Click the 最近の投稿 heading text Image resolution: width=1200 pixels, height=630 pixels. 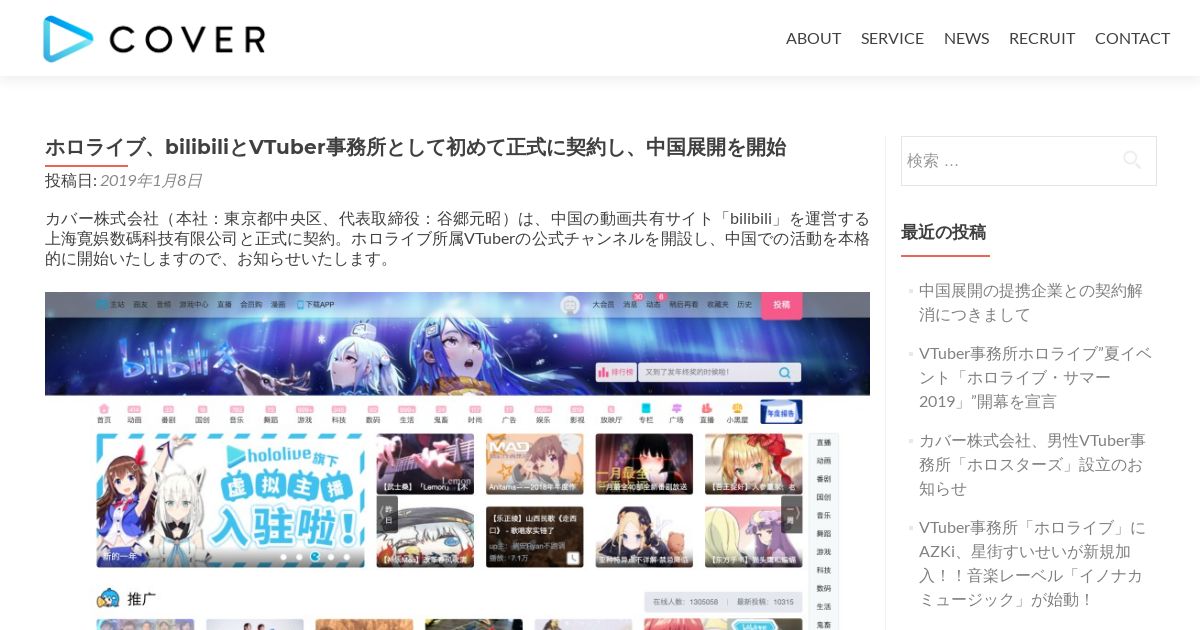click(943, 232)
